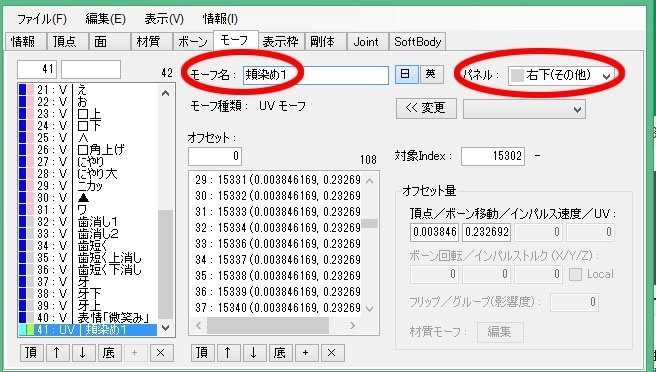Screen dimensions: 656x372
Task: Click the empty search field beside 41
Action: 91,69
